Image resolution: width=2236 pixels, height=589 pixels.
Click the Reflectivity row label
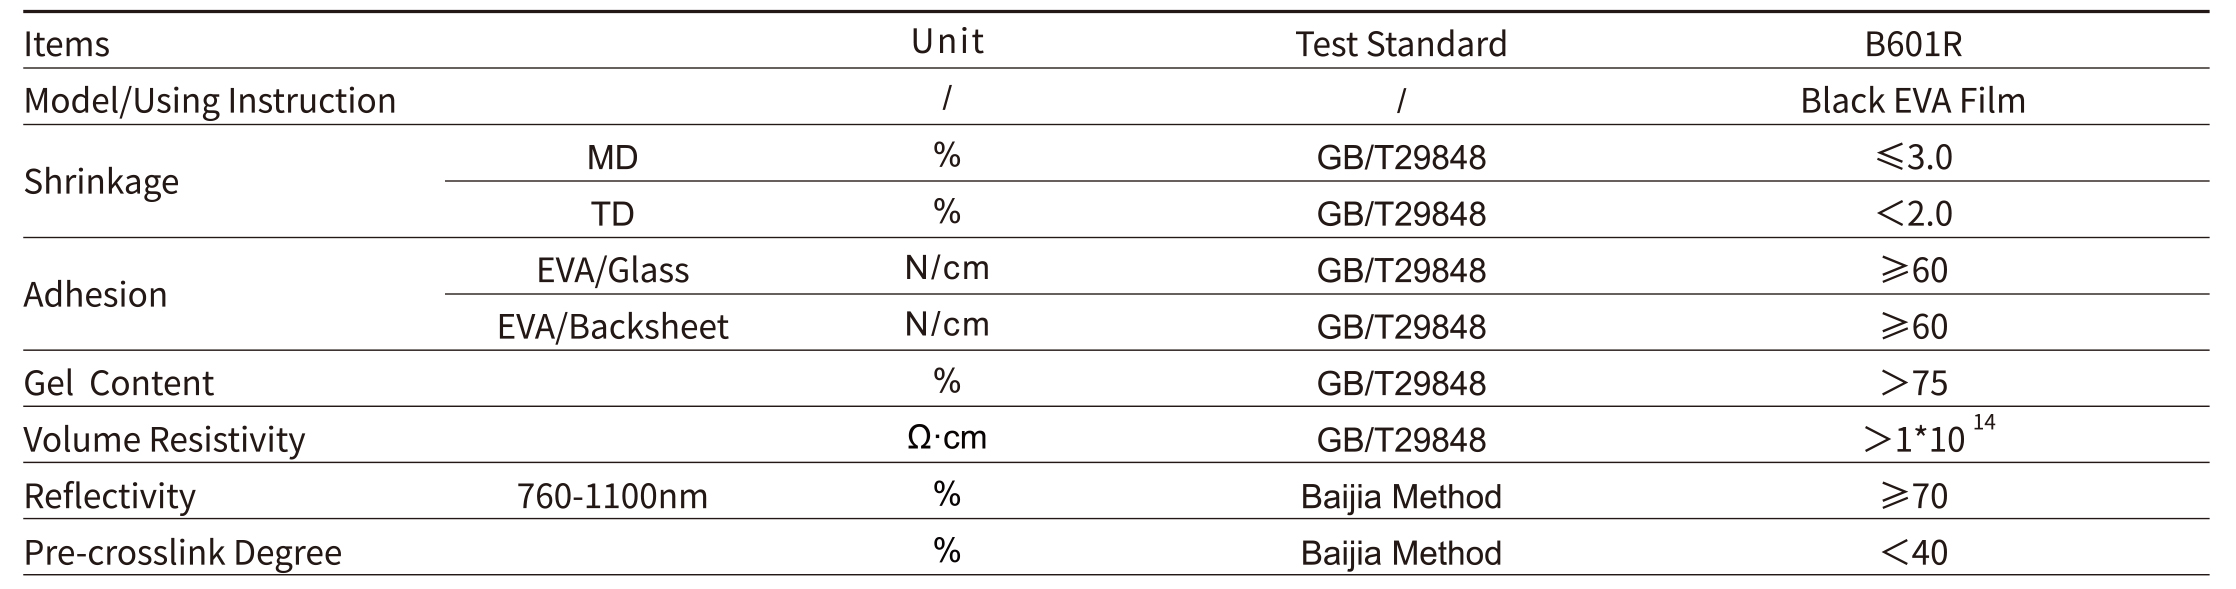point(109,496)
